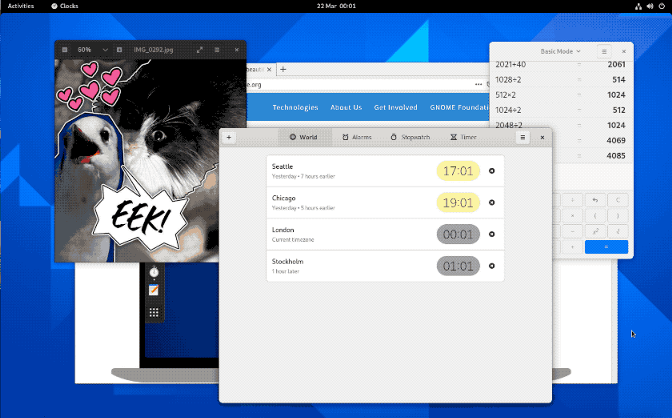Click the round button in the Seattle row
The width and height of the screenshot is (672, 418).
492,171
